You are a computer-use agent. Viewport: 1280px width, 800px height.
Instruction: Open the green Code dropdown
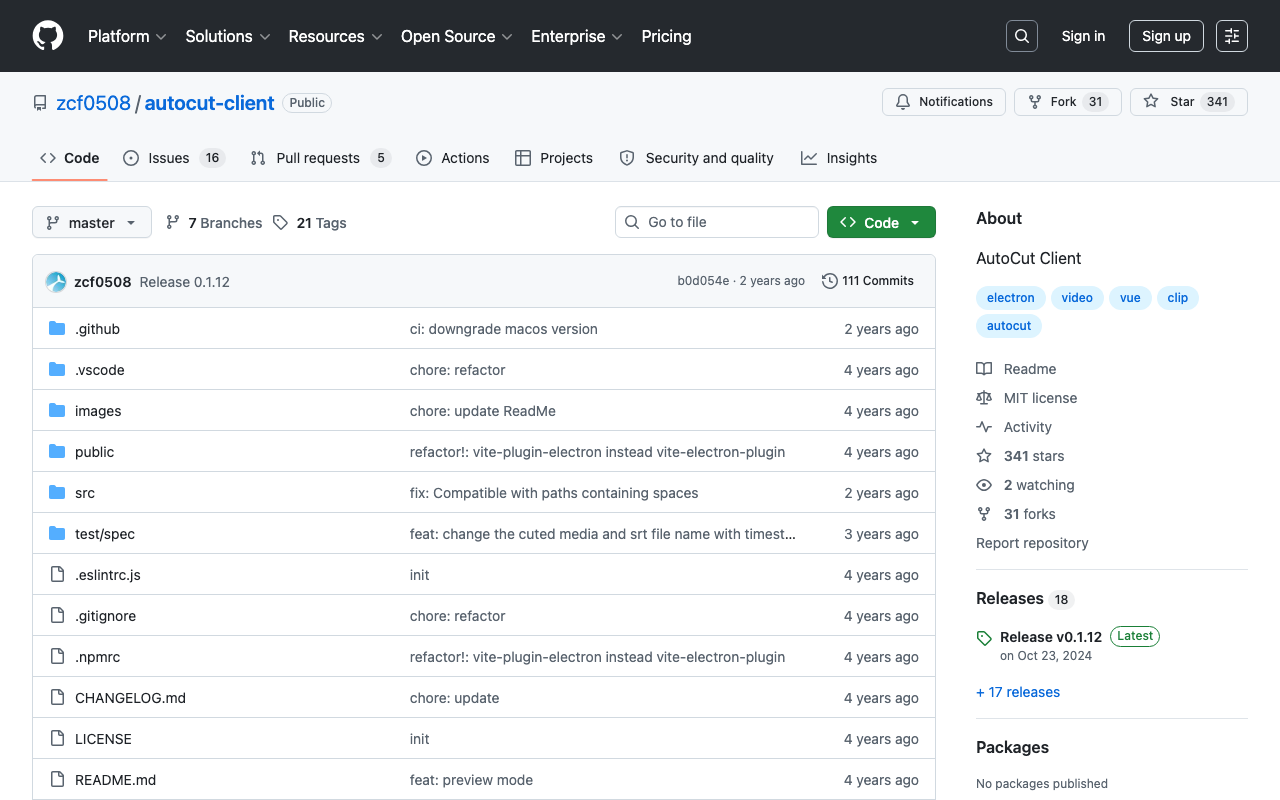coord(881,222)
